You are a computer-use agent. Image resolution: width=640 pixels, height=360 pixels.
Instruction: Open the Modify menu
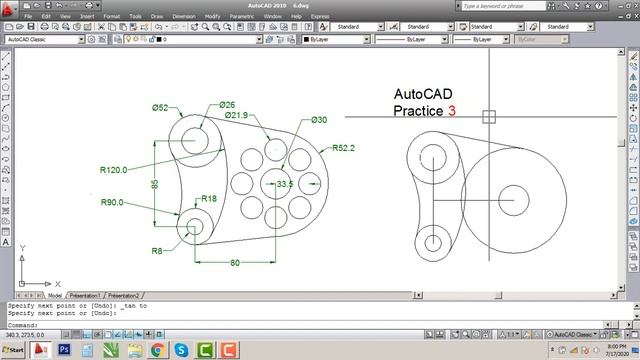(212, 17)
